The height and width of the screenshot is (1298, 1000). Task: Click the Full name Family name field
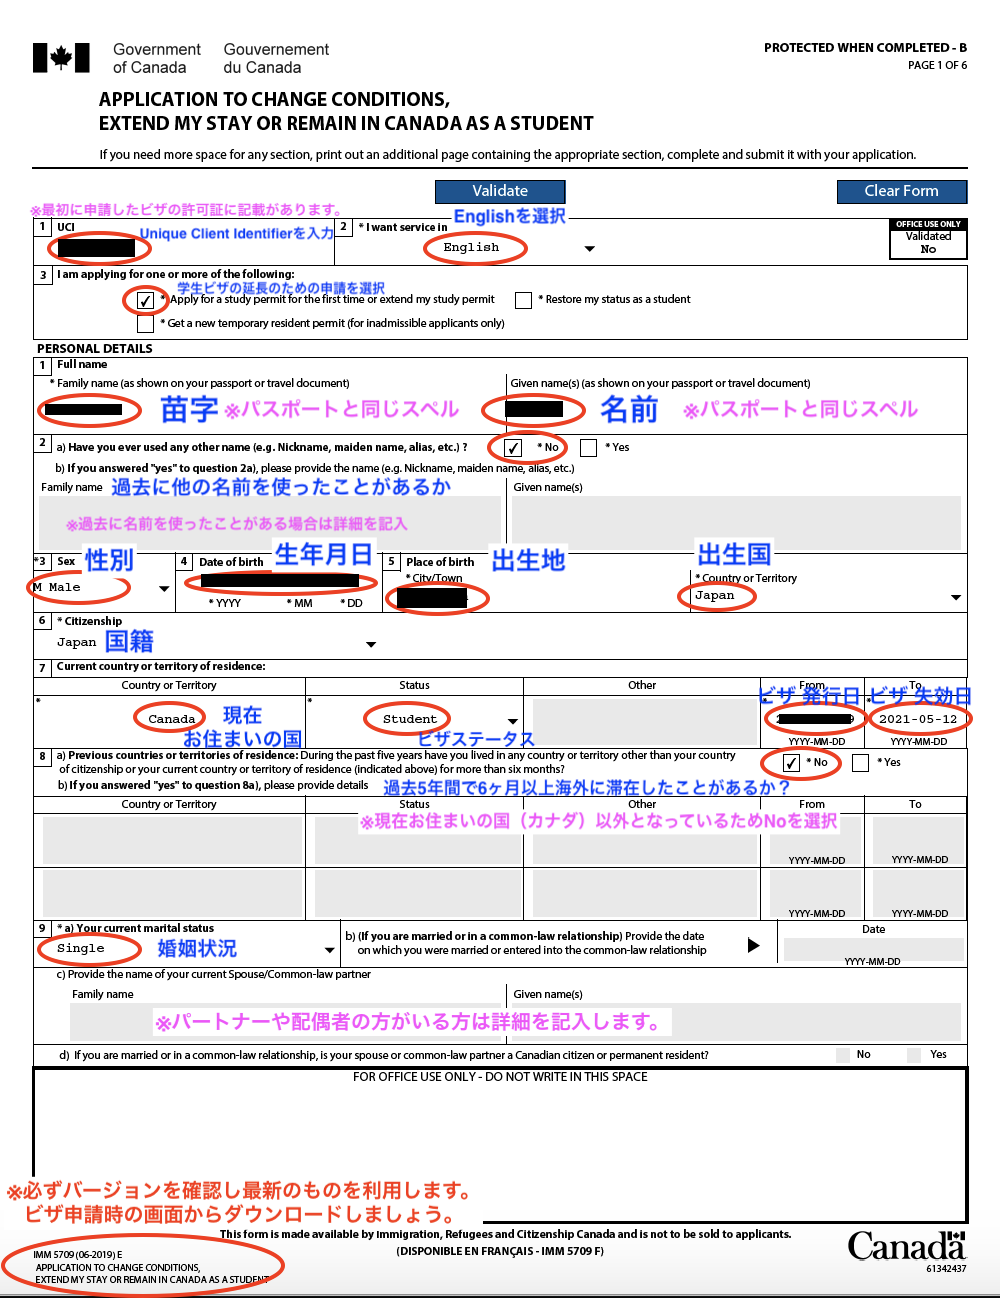pos(270,409)
